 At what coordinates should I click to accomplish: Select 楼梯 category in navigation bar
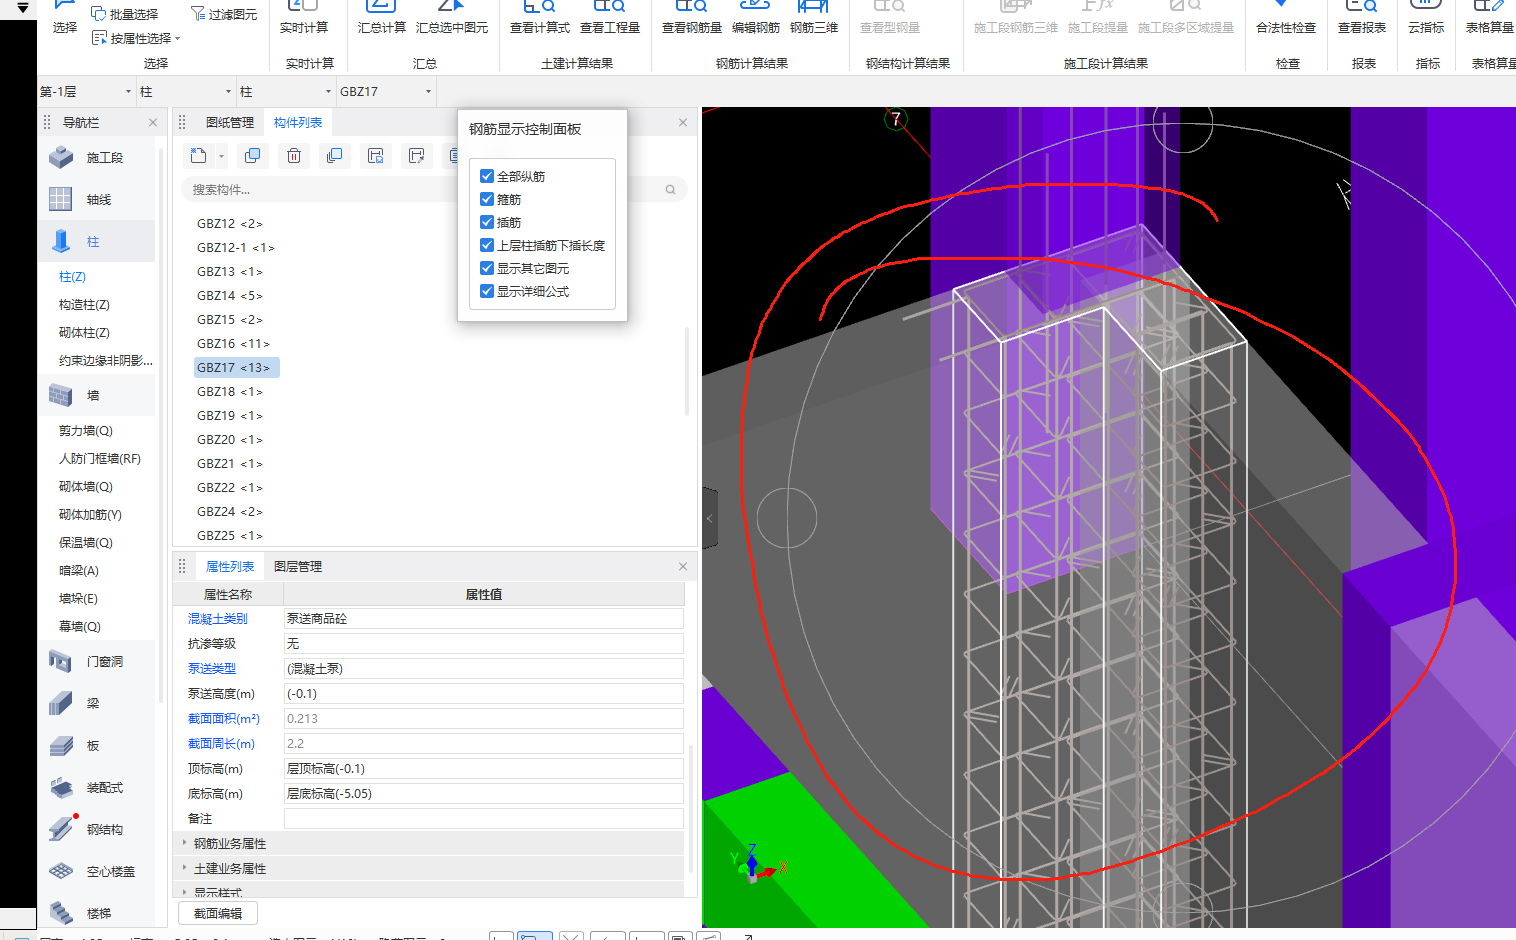click(x=96, y=913)
